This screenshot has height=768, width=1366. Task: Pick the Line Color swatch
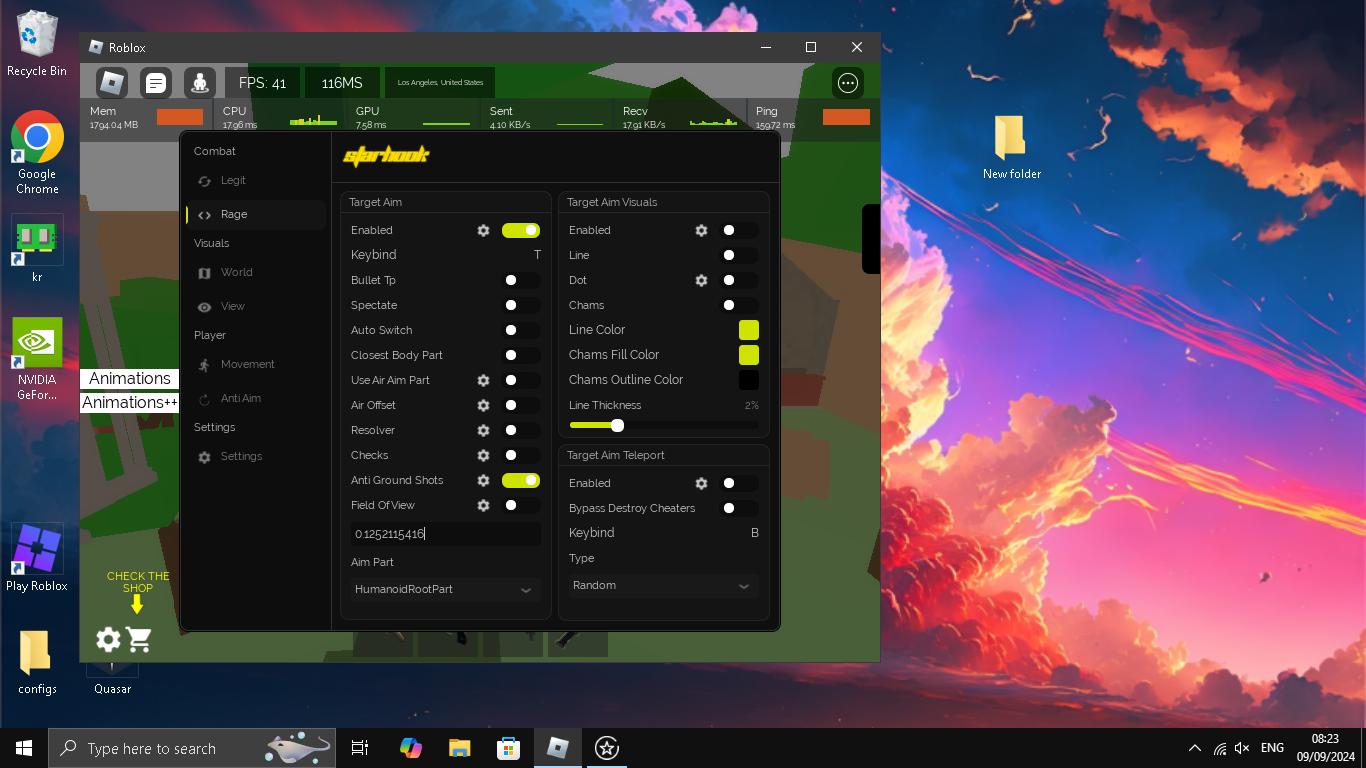(x=749, y=330)
